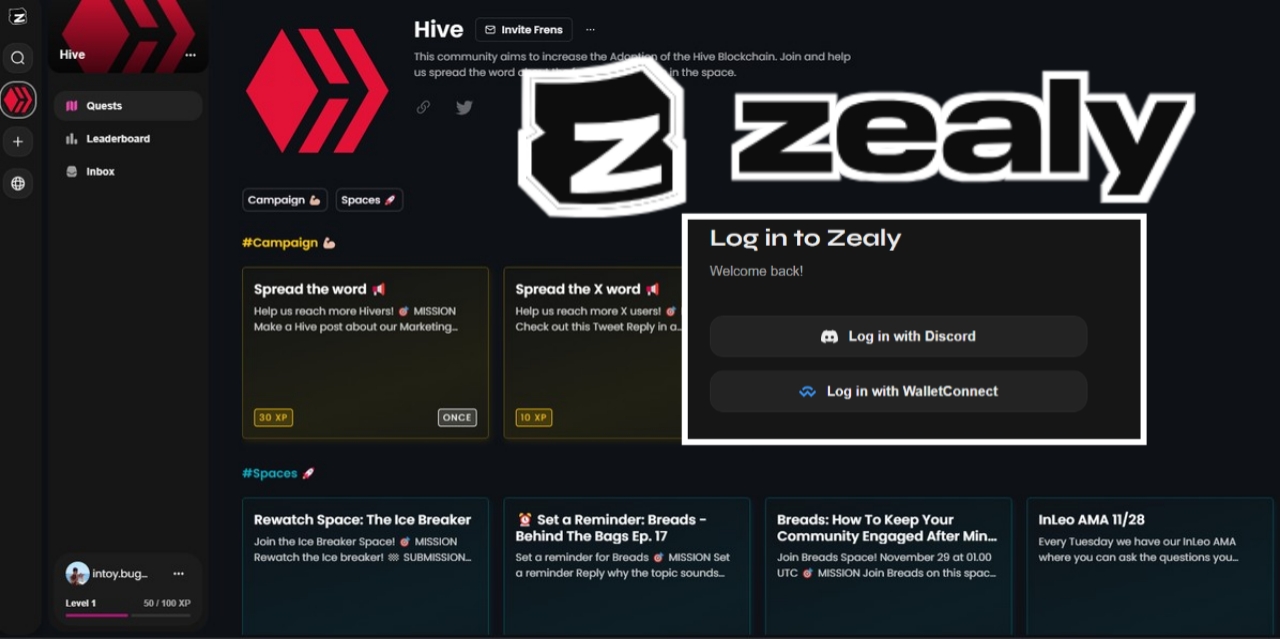Viewport: 1280px width, 639px height.
Task: Click the Invite Frens button
Action: (524, 30)
